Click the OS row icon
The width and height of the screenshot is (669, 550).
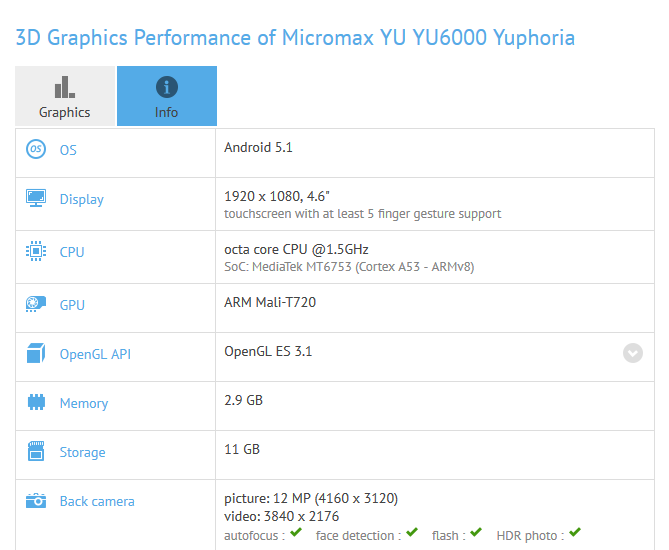[36, 149]
